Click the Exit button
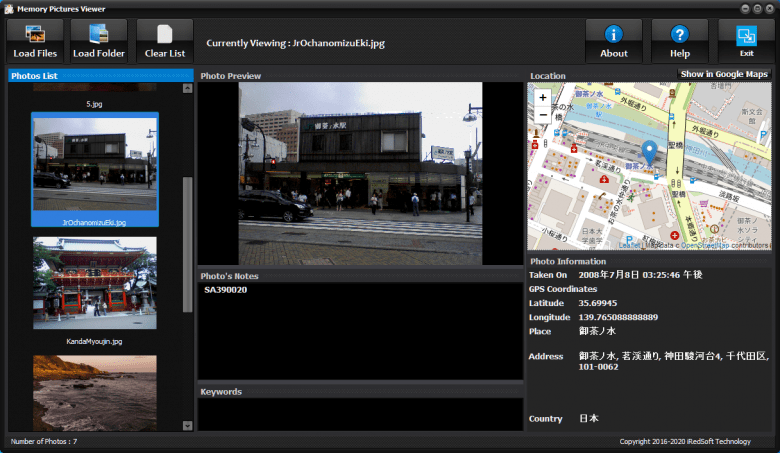This screenshot has width=780, height=453. (x=746, y=41)
